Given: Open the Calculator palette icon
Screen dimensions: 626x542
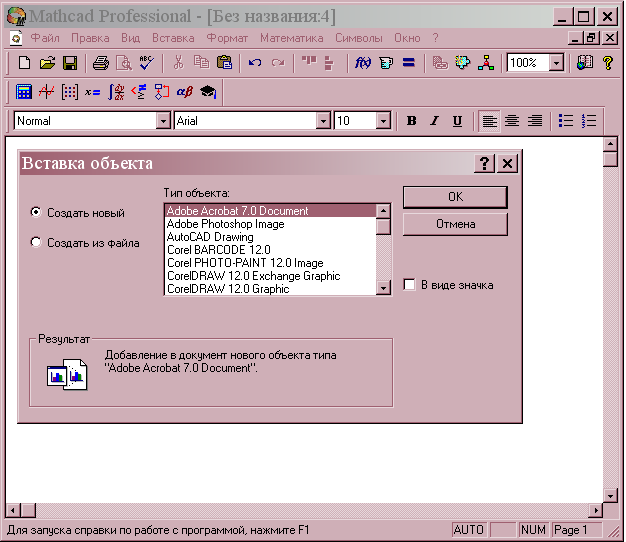Looking at the screenshot, I should 24,92.
